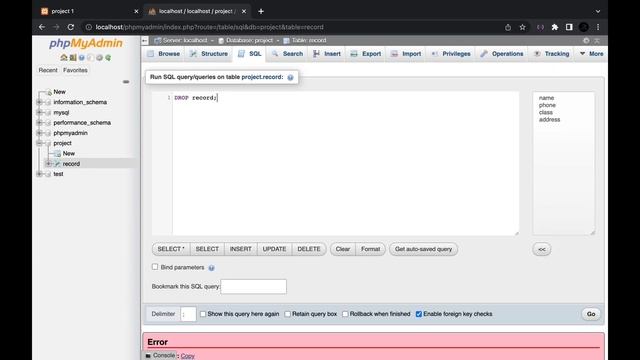
Task: Open Bind parameters help icon
Action: pyautogui.click(x=211, y=268)
